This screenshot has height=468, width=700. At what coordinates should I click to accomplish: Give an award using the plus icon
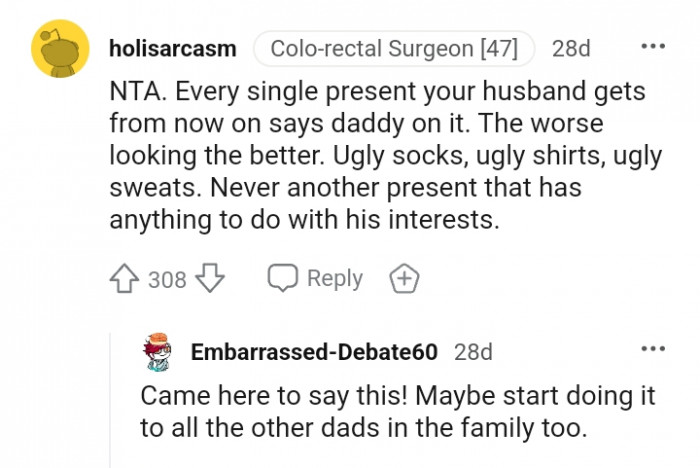pyautogui.click(x=404, y=279)
